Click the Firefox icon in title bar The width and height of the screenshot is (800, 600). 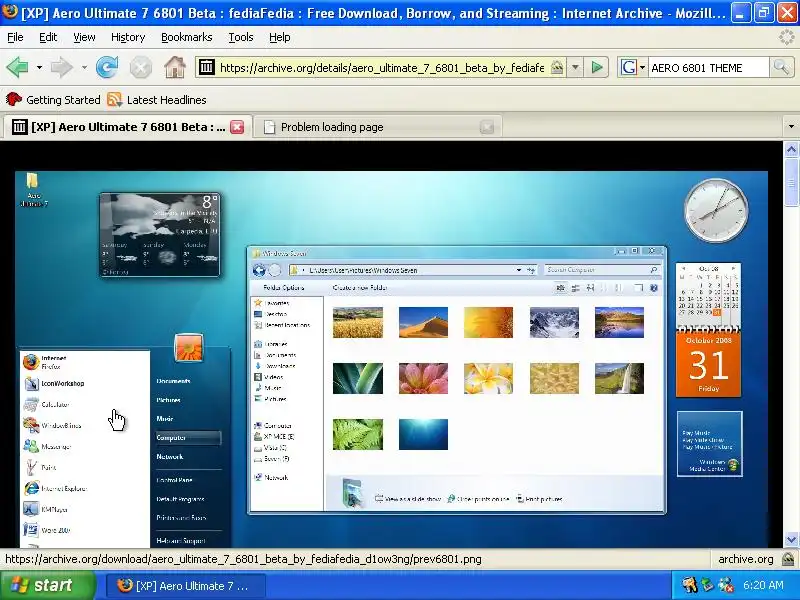click(10, 11)
